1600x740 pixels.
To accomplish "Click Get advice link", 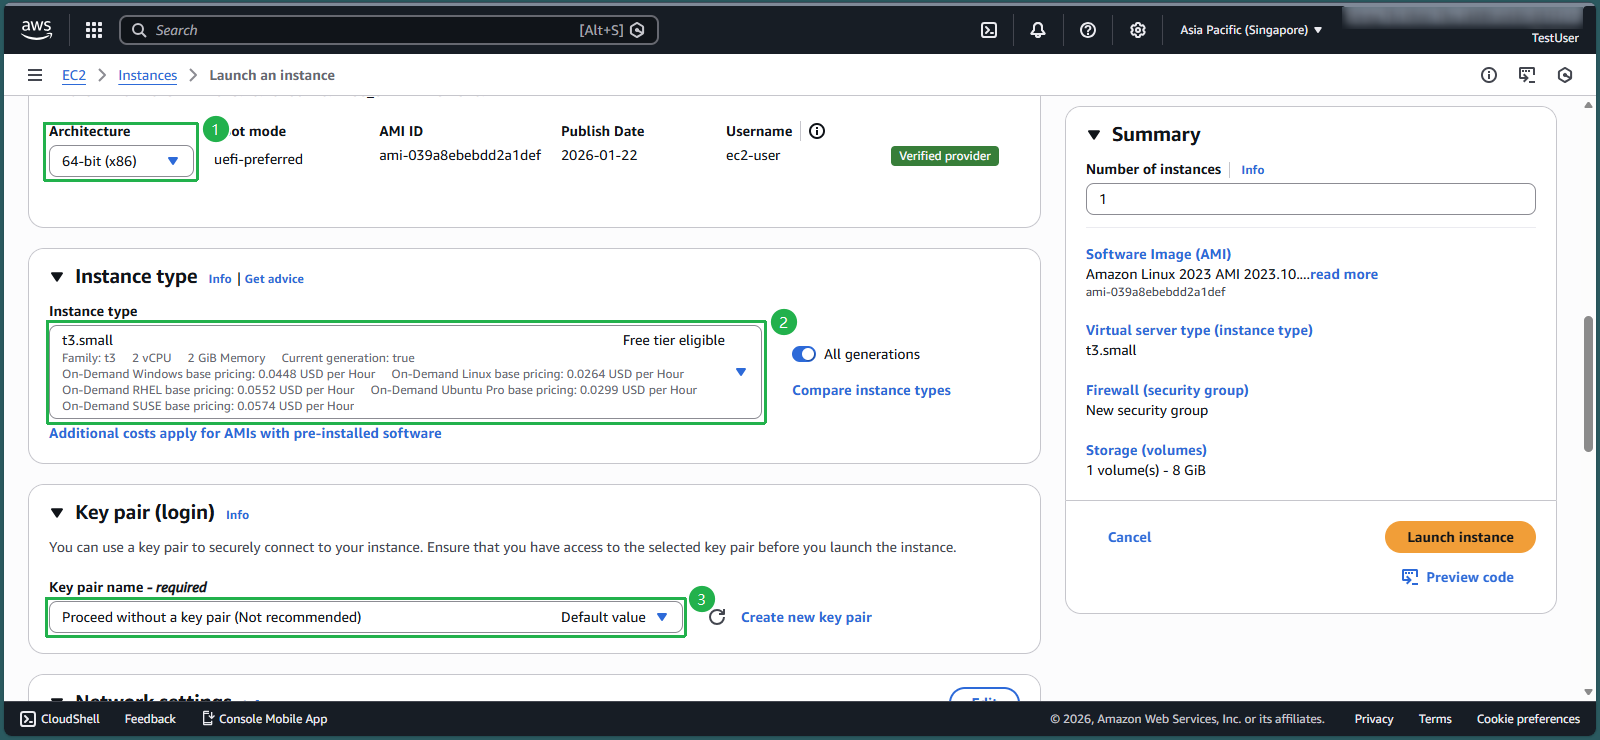I will (274, 279).
